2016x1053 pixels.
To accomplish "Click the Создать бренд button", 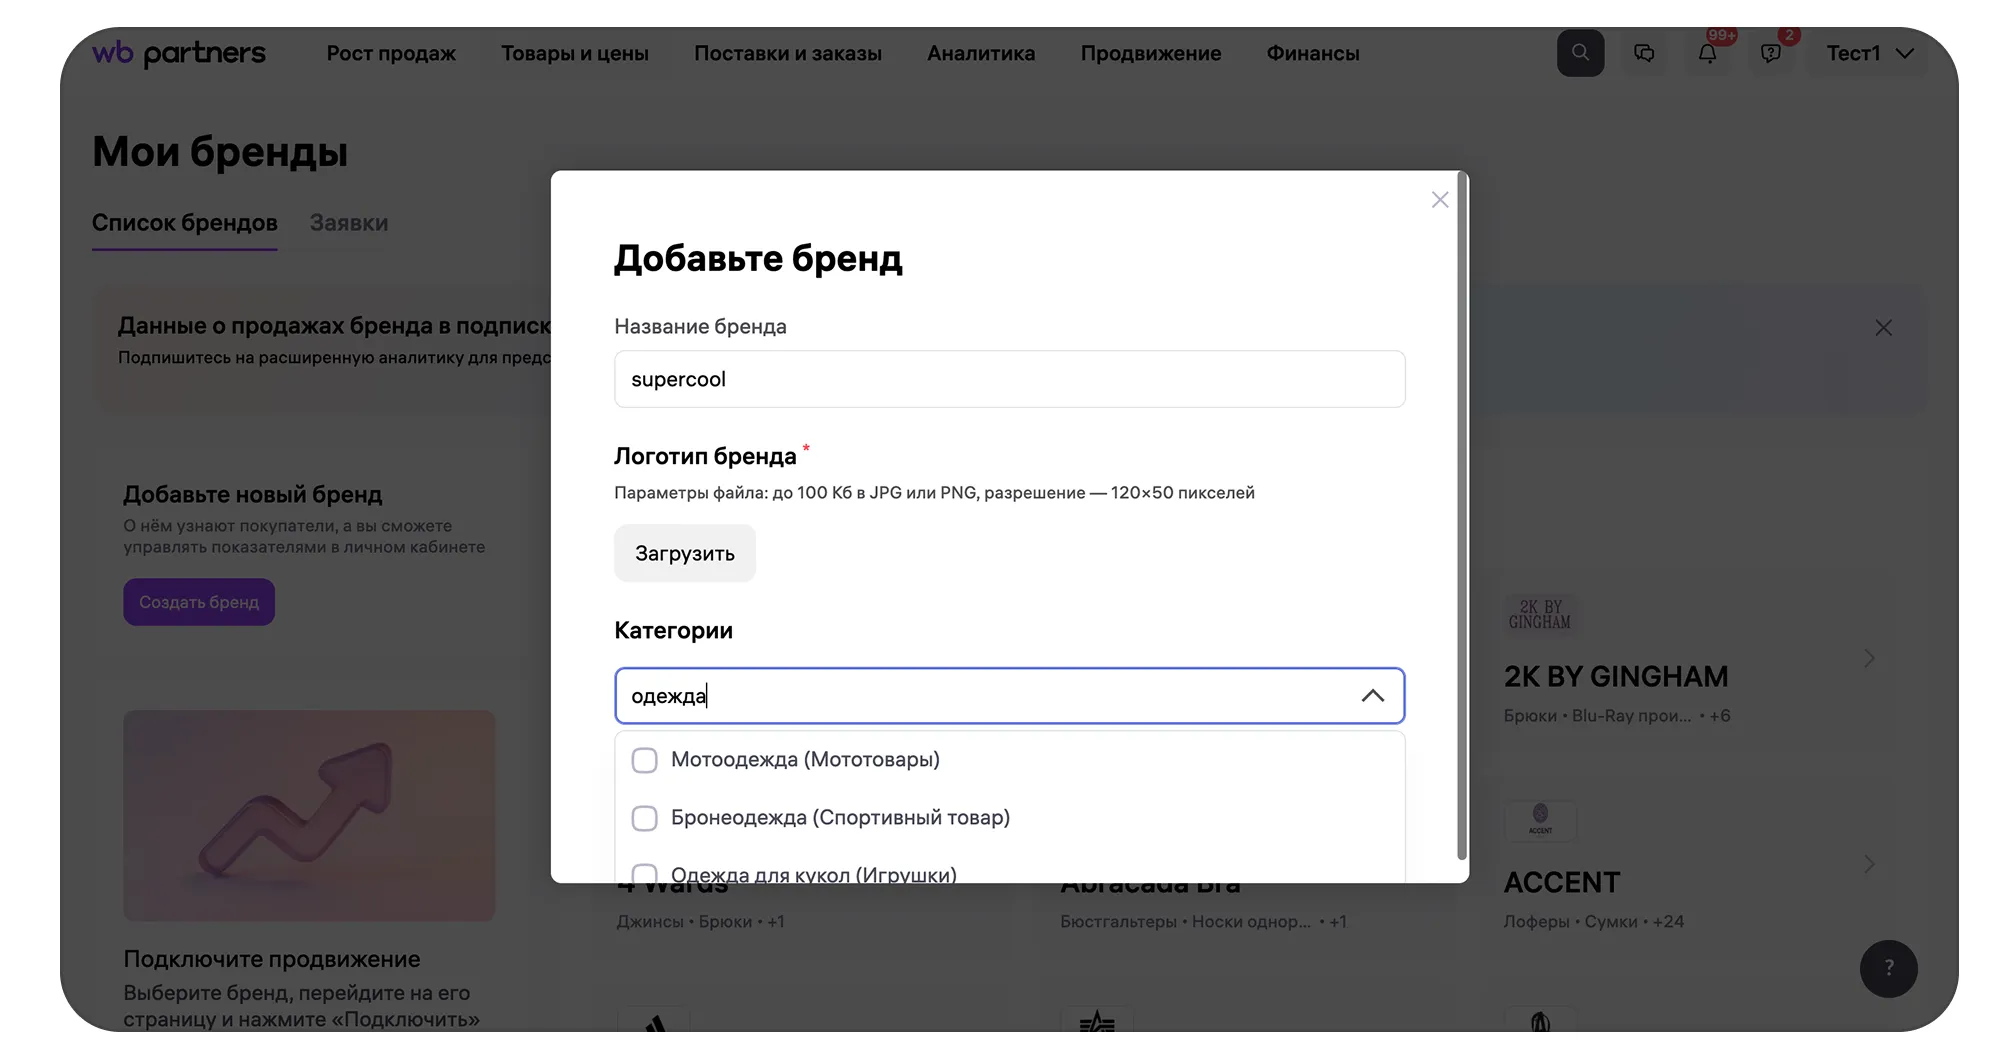I will click(x=199, y=602).
